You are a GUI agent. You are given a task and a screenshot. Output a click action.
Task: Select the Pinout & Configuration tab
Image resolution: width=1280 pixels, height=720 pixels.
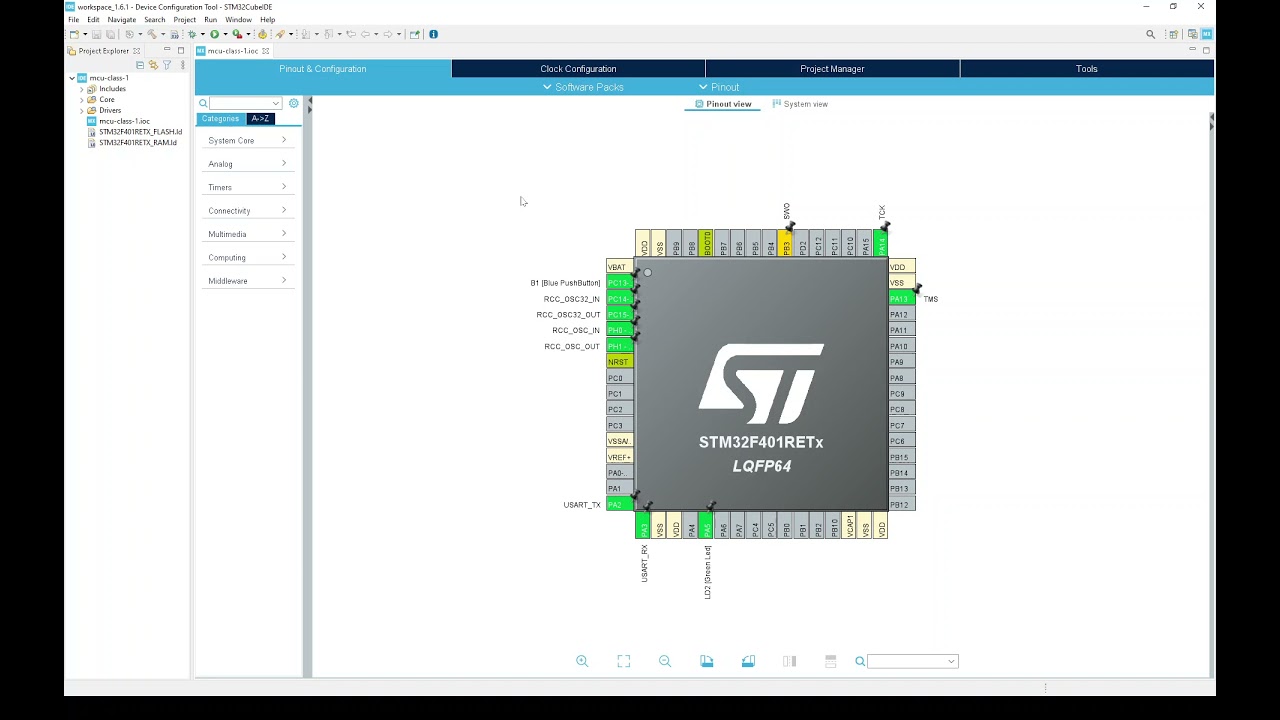[323, 69]
